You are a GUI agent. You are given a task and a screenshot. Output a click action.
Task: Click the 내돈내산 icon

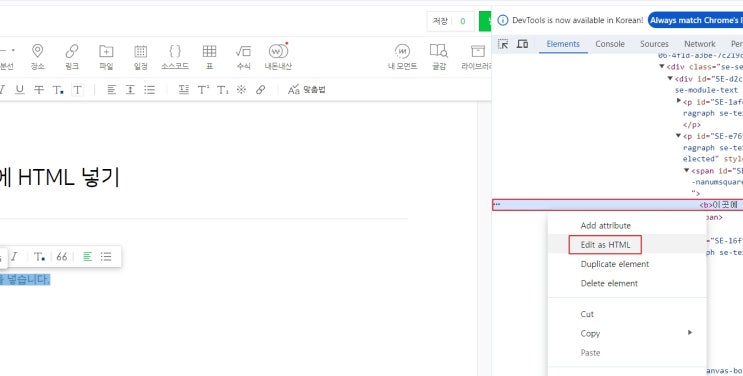coord(278,56)
